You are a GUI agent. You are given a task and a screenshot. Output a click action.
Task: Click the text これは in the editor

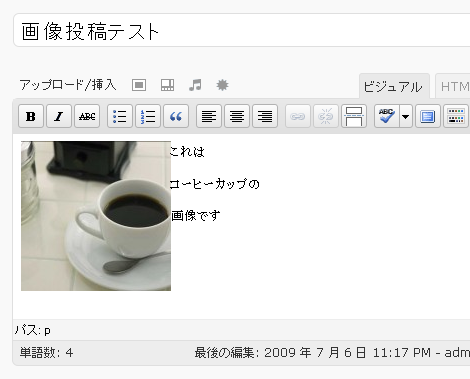coord(187,152)
